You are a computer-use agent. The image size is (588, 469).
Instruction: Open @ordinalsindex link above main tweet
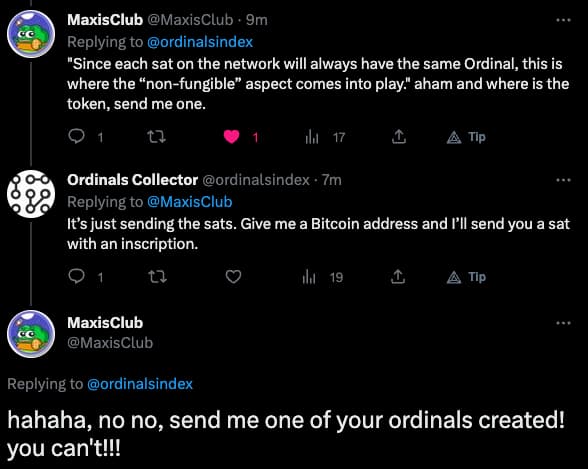pos(140,384)
